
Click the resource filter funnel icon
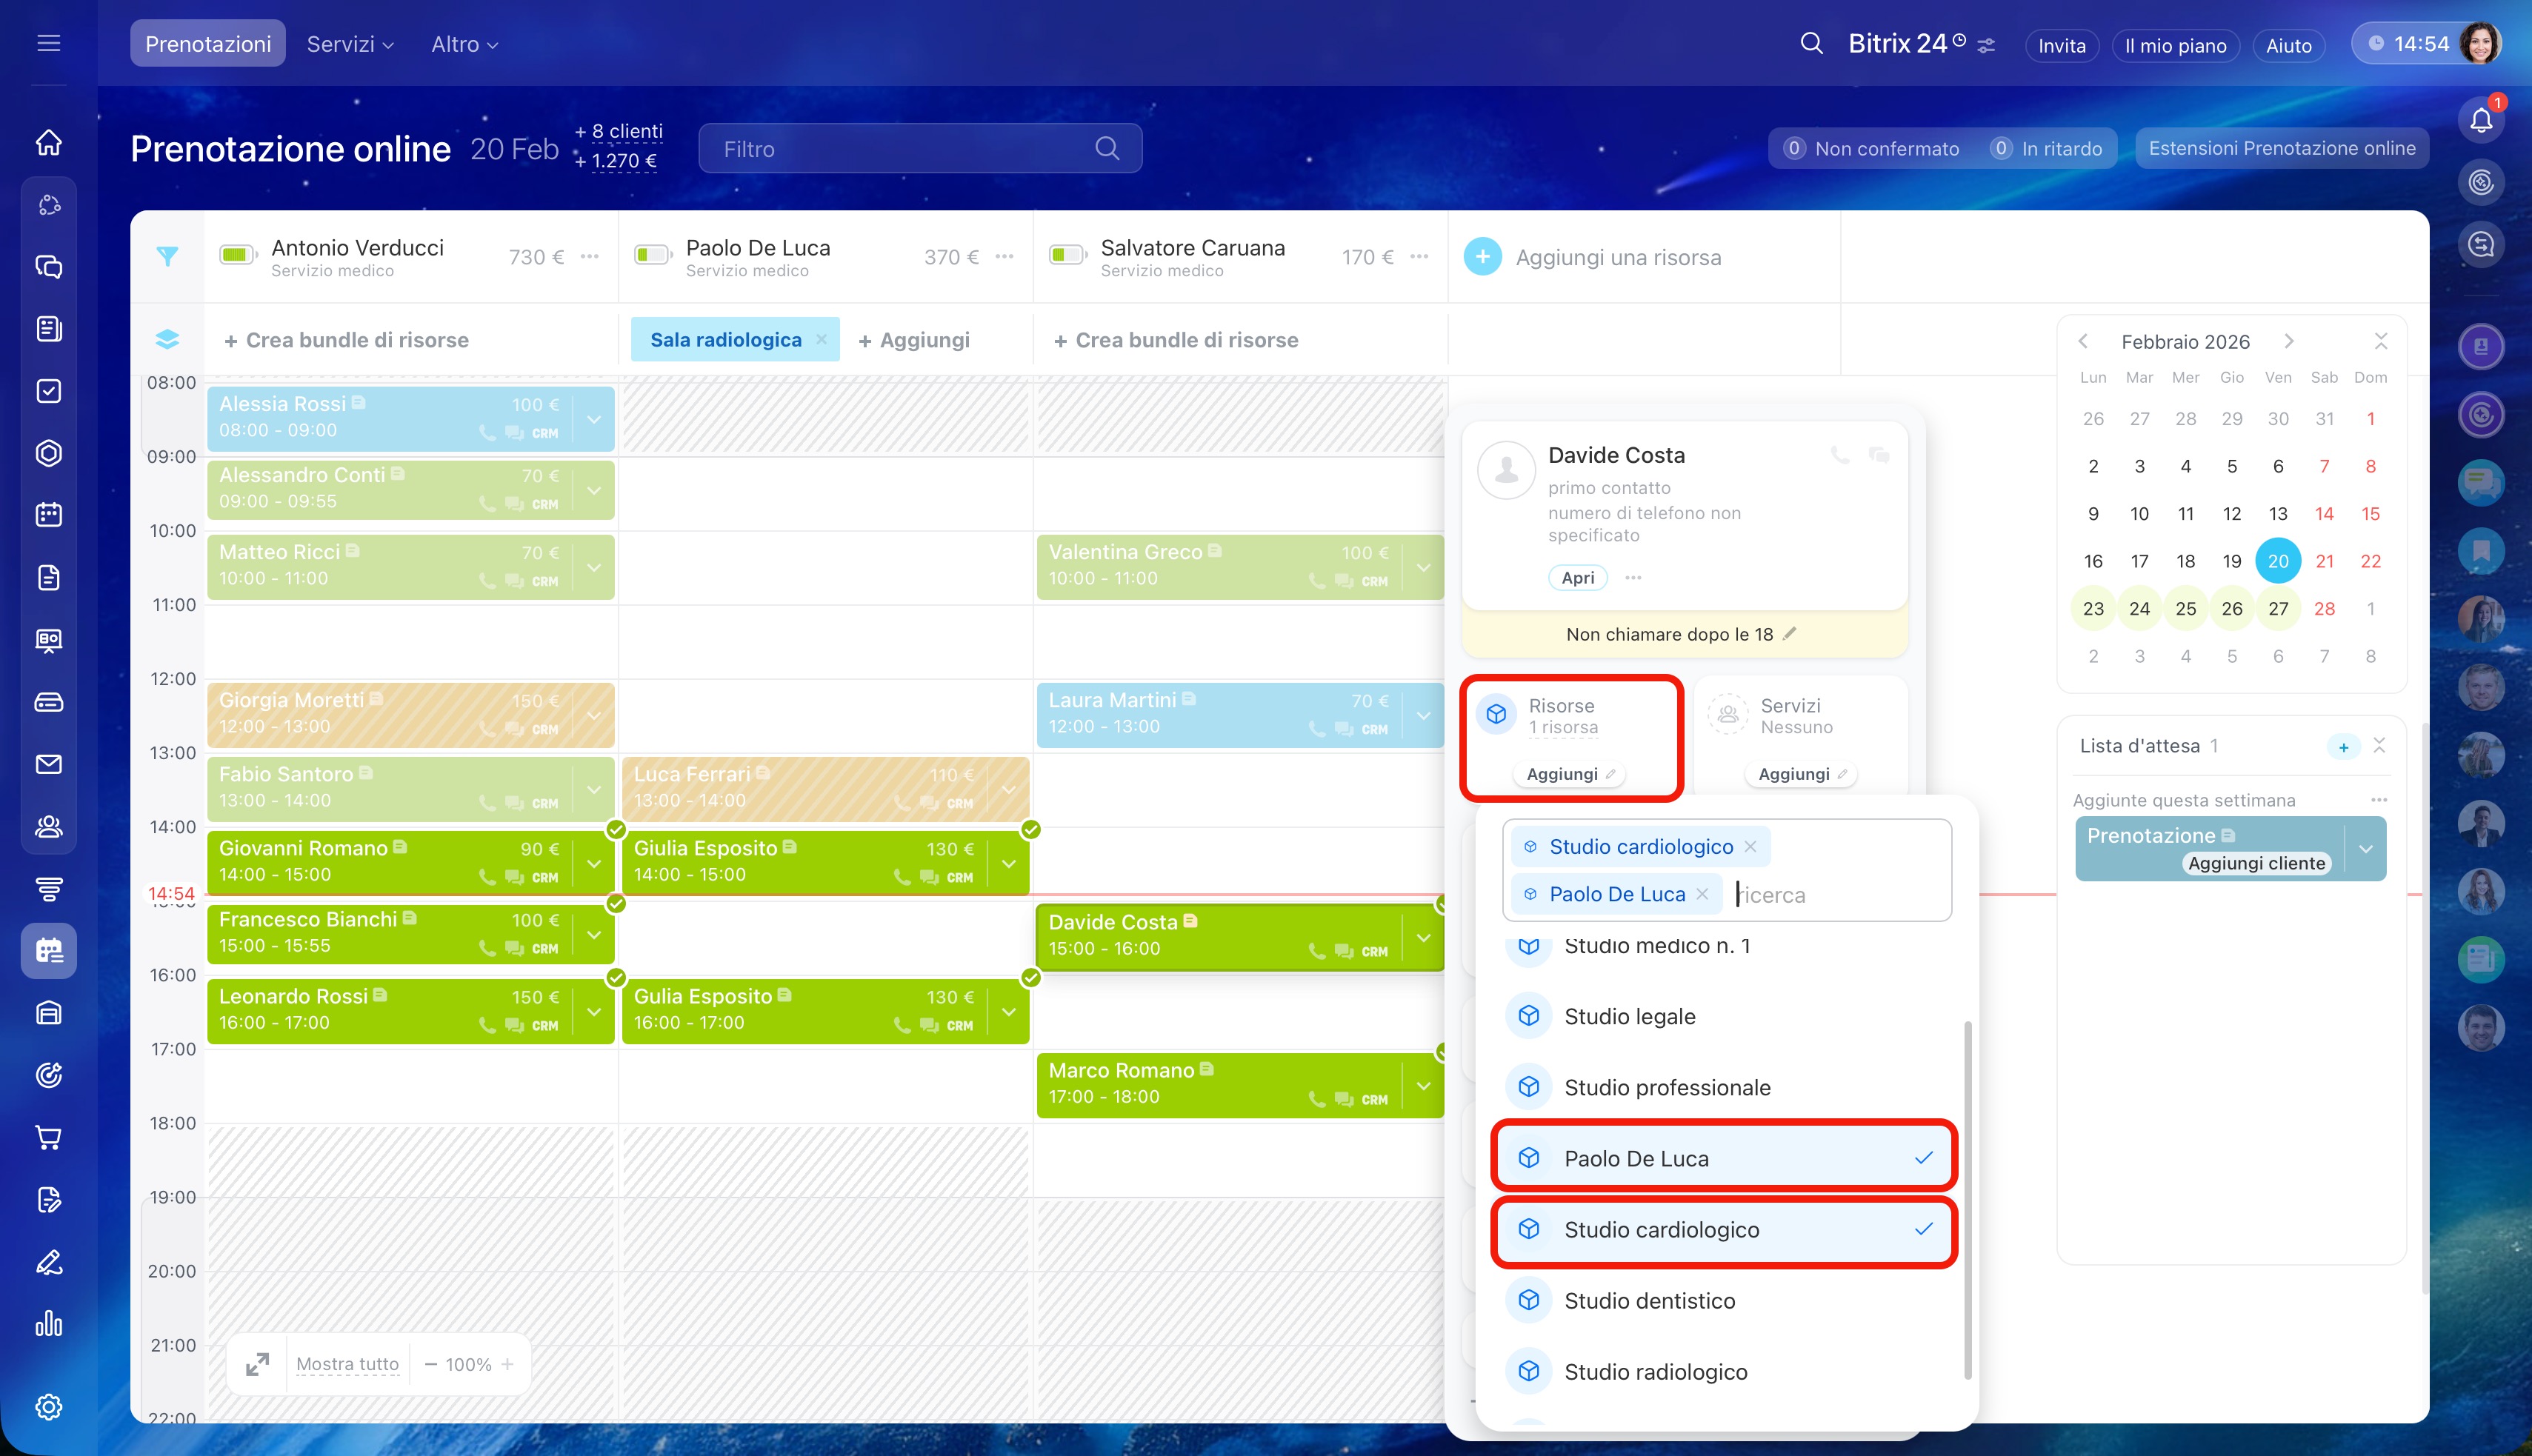167,257
